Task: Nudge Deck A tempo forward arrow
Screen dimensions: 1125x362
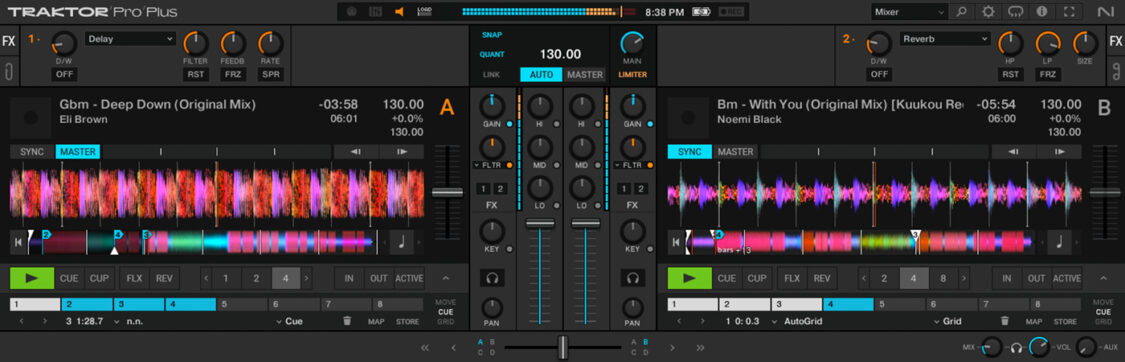Action: [402, 152]
